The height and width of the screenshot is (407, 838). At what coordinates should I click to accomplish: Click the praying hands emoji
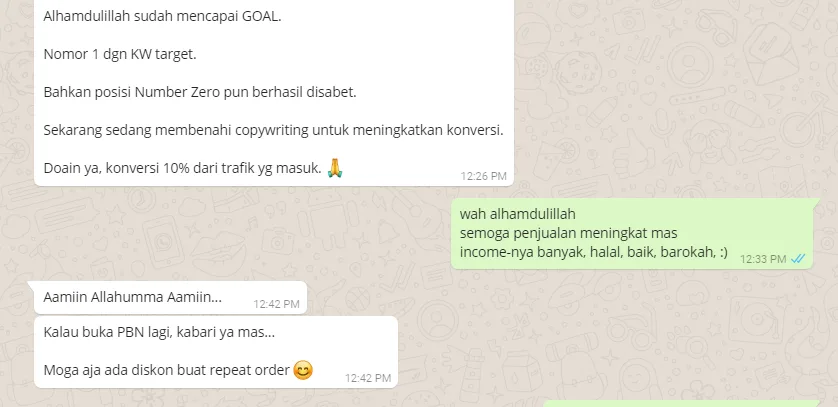point(335,168)
